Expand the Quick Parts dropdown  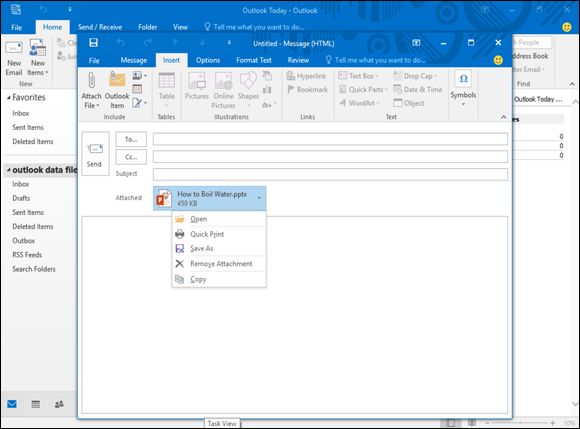pyautogui.click(x=386, y=89)
